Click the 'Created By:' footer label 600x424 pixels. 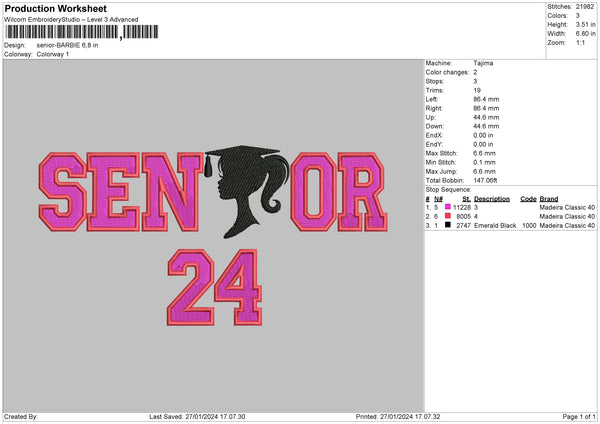21,417
